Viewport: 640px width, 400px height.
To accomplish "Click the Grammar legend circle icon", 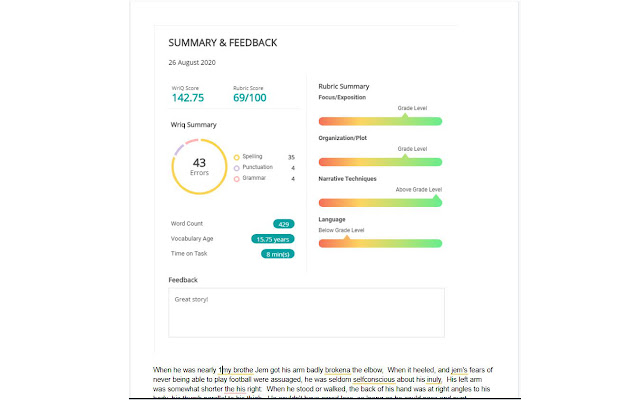I will click(x=237, y=179).
